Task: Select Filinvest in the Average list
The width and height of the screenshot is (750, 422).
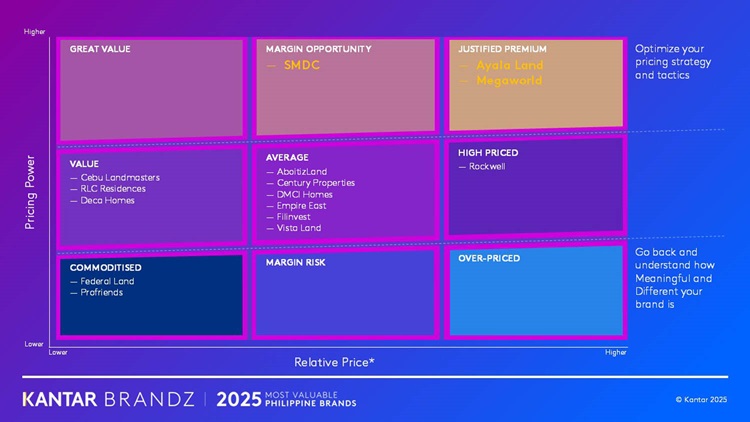Action: point(294,217)
